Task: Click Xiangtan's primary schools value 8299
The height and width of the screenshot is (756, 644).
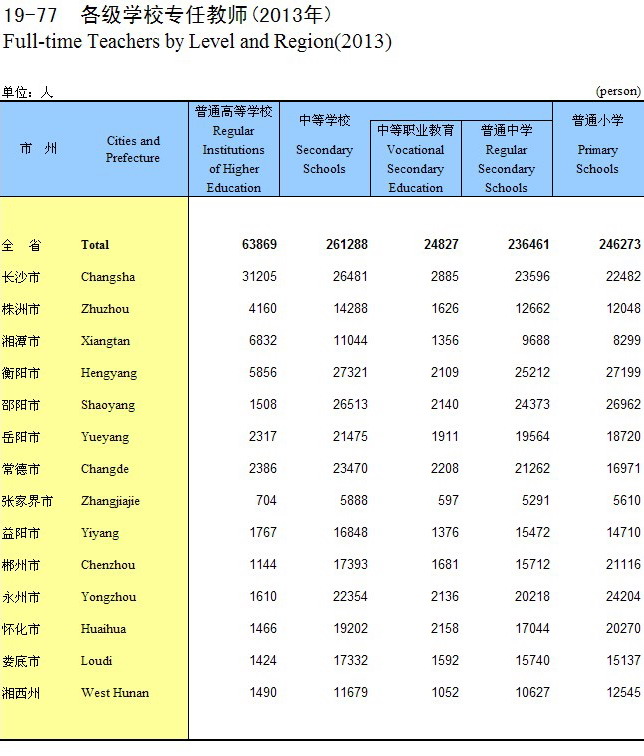Action: click(627, 340)
